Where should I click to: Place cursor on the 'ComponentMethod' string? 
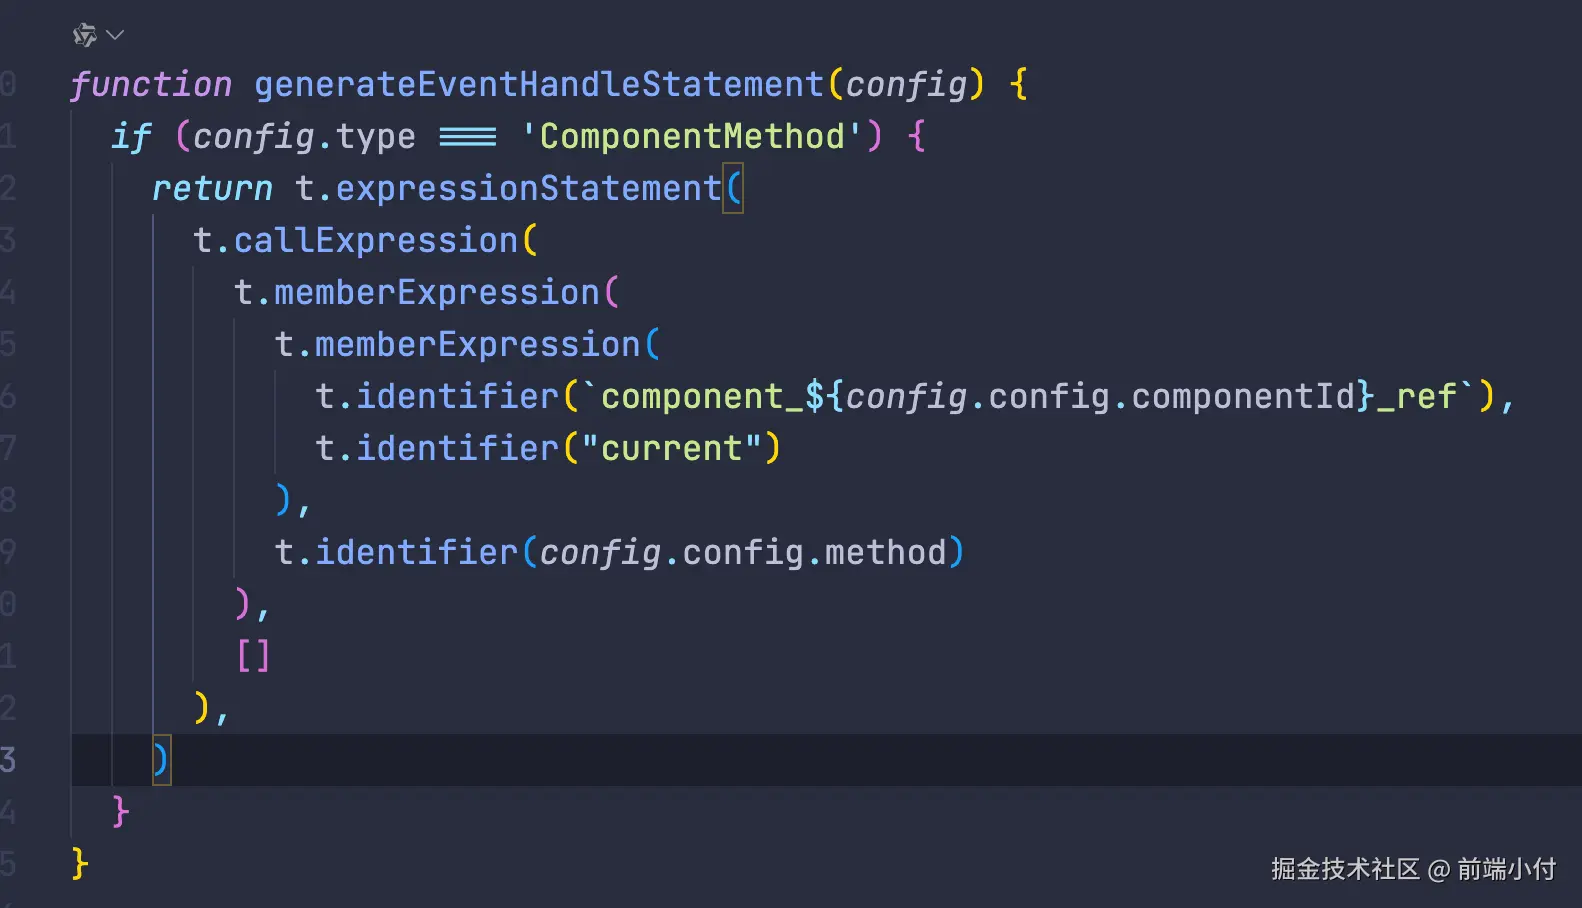point(691,136)
